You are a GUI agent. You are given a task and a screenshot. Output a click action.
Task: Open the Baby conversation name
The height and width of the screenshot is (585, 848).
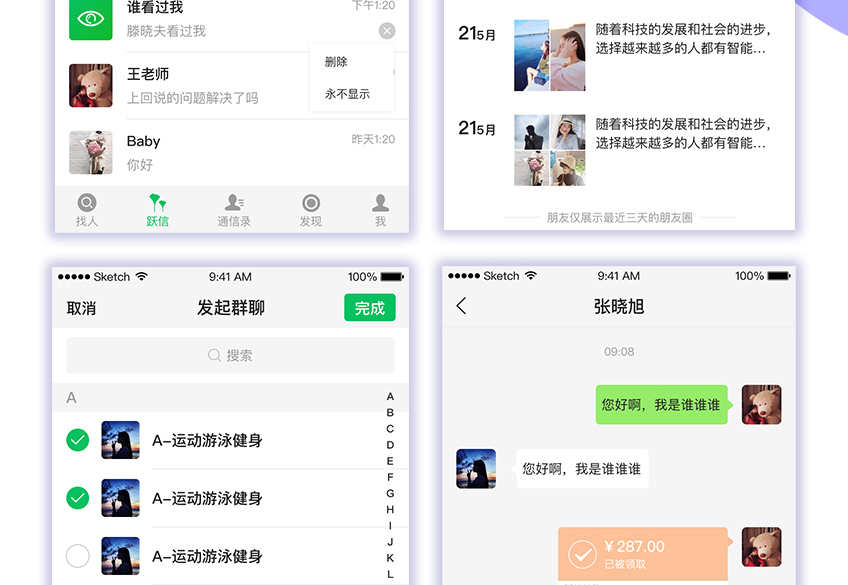pyautogui.click(x=143, y=141)
